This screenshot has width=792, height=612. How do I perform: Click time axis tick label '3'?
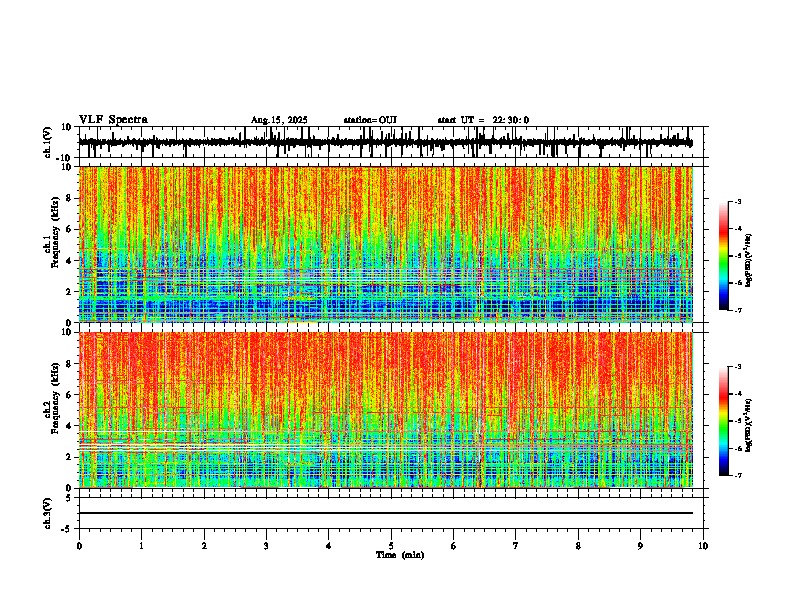click(x=266, y=546)
